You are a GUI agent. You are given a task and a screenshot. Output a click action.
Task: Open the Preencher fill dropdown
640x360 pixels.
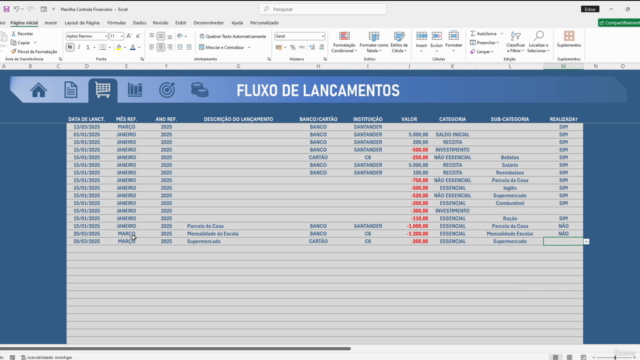tap(484, 42)
